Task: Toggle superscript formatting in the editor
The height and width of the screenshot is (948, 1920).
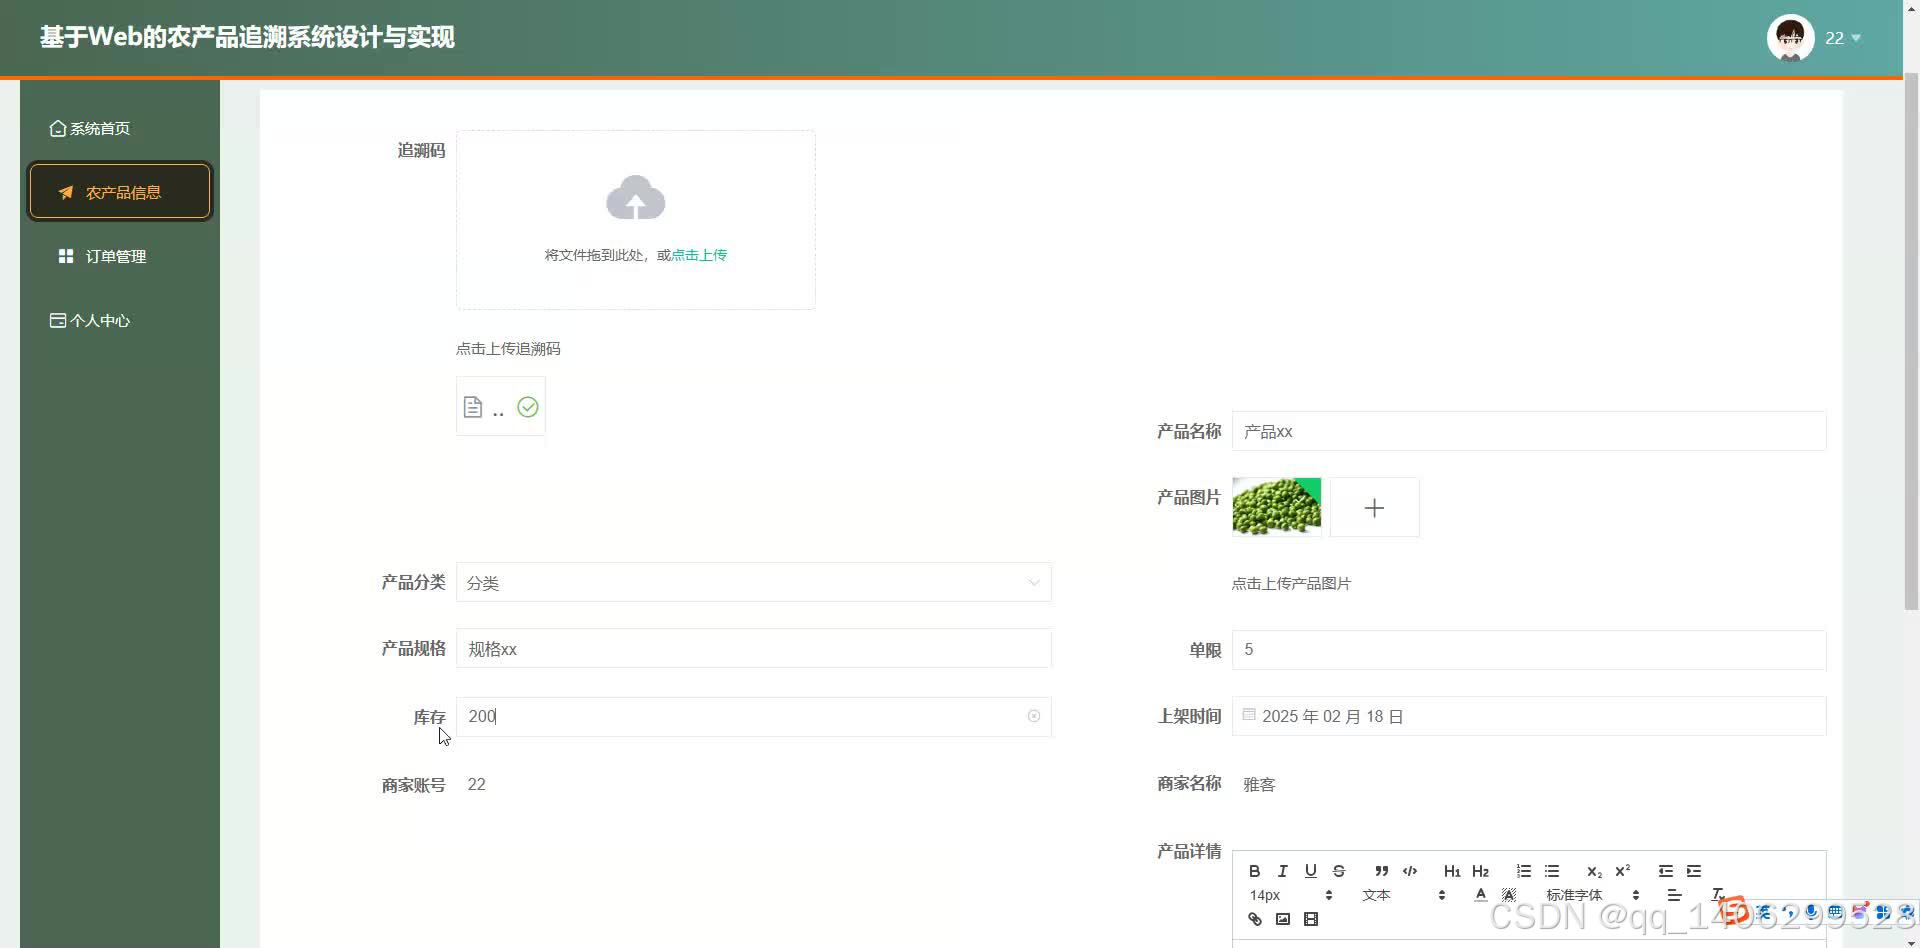Action: pyautogui.click(x=1621, y=870)
